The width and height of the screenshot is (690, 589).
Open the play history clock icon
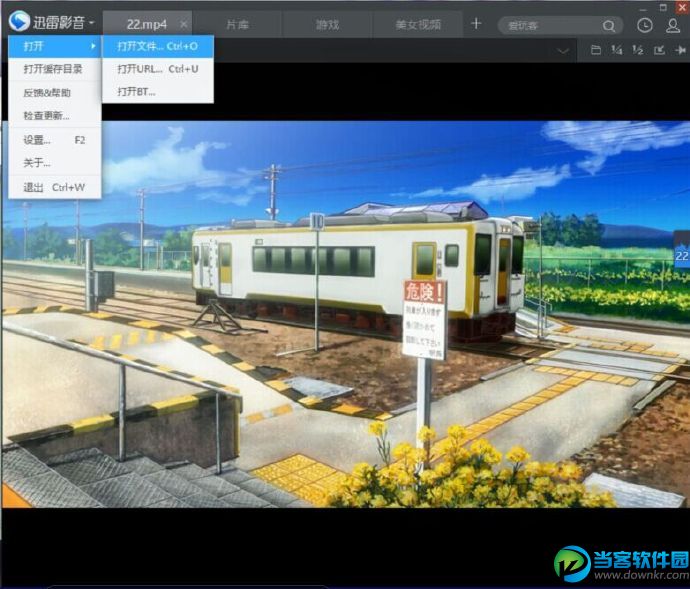tap(645, 25)
